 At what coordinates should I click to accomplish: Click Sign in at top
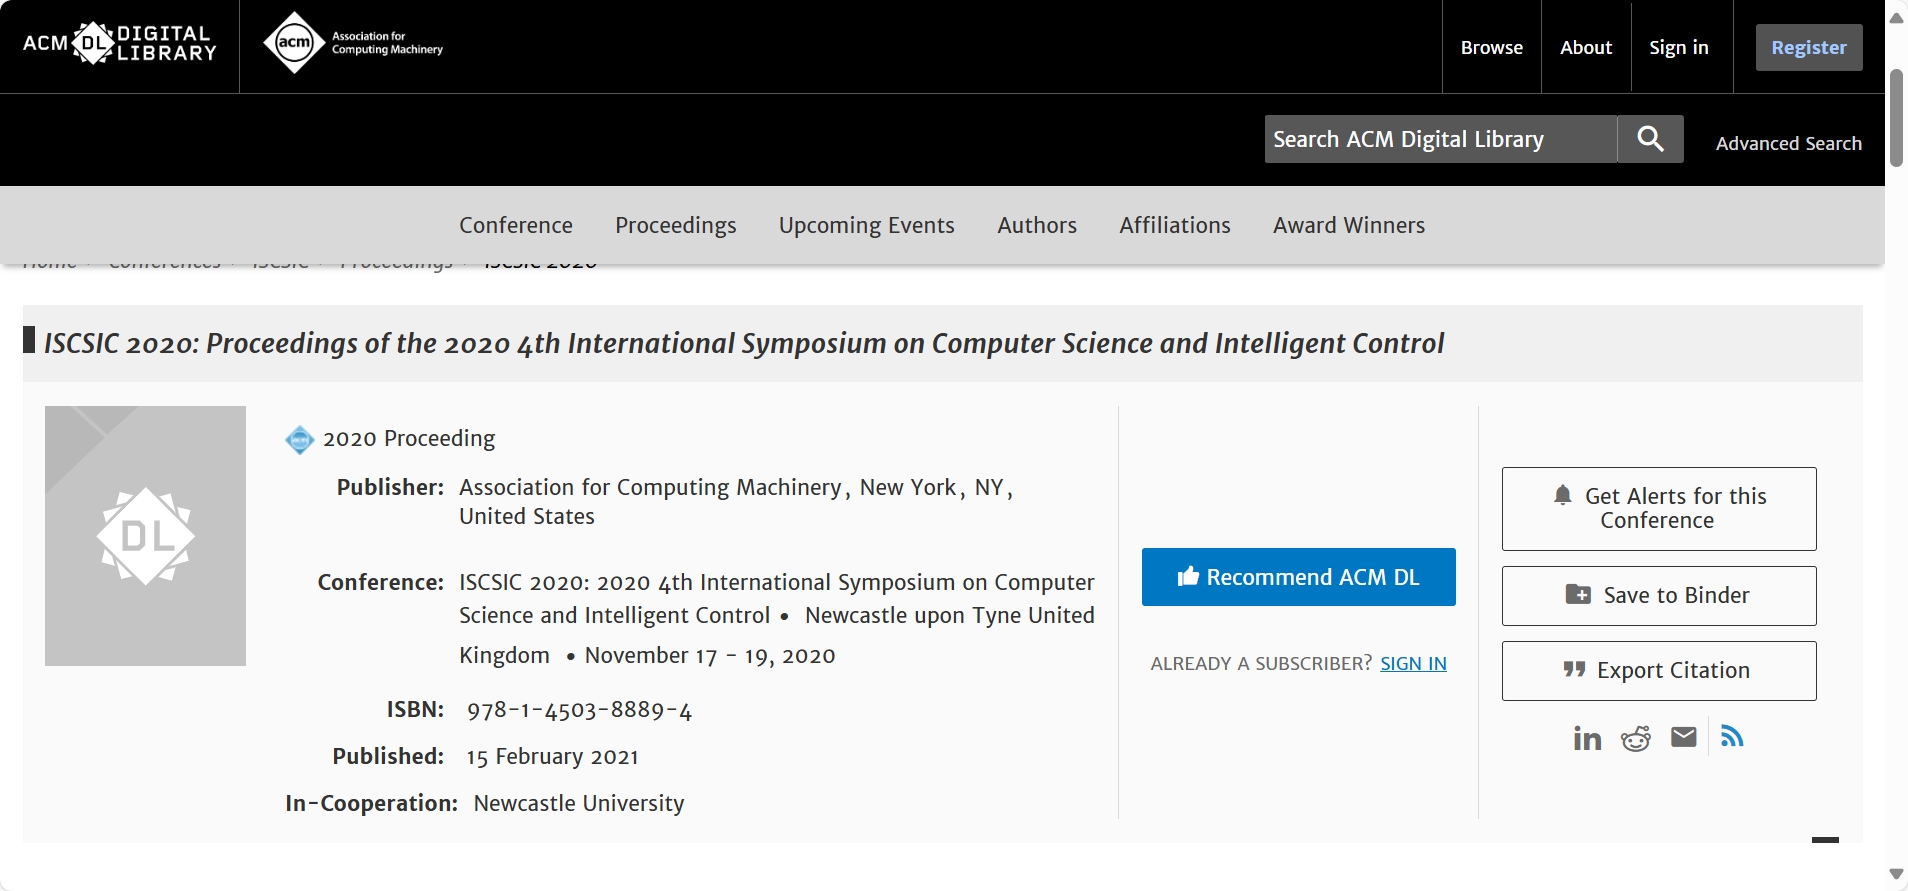click(1678, 47)
